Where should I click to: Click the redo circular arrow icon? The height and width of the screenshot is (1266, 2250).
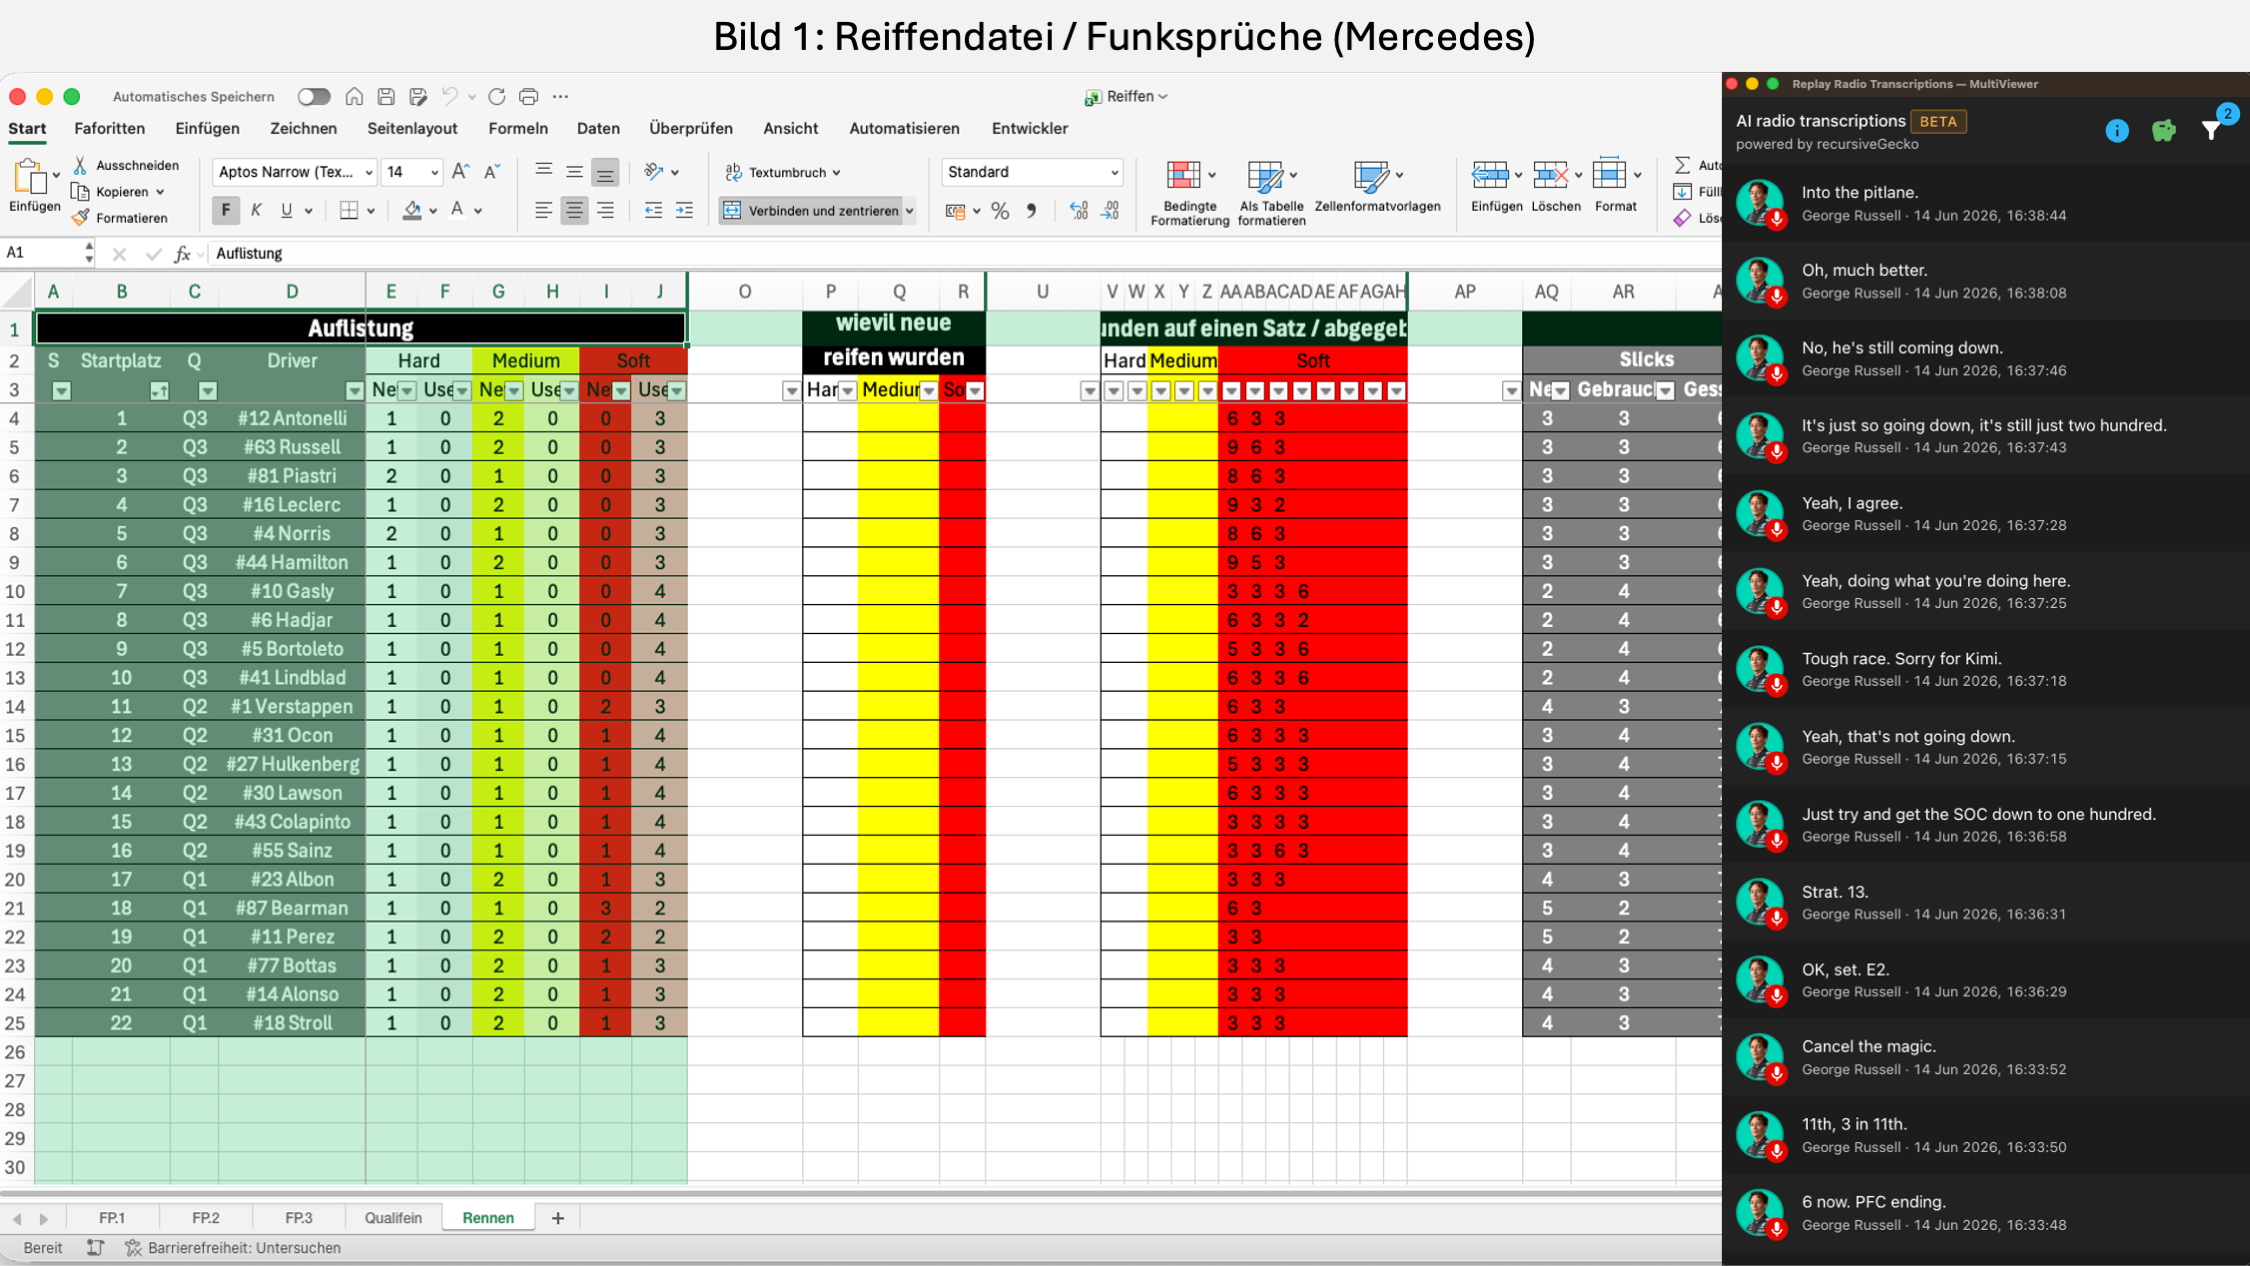pyautogui.click(x=497, y=97)
